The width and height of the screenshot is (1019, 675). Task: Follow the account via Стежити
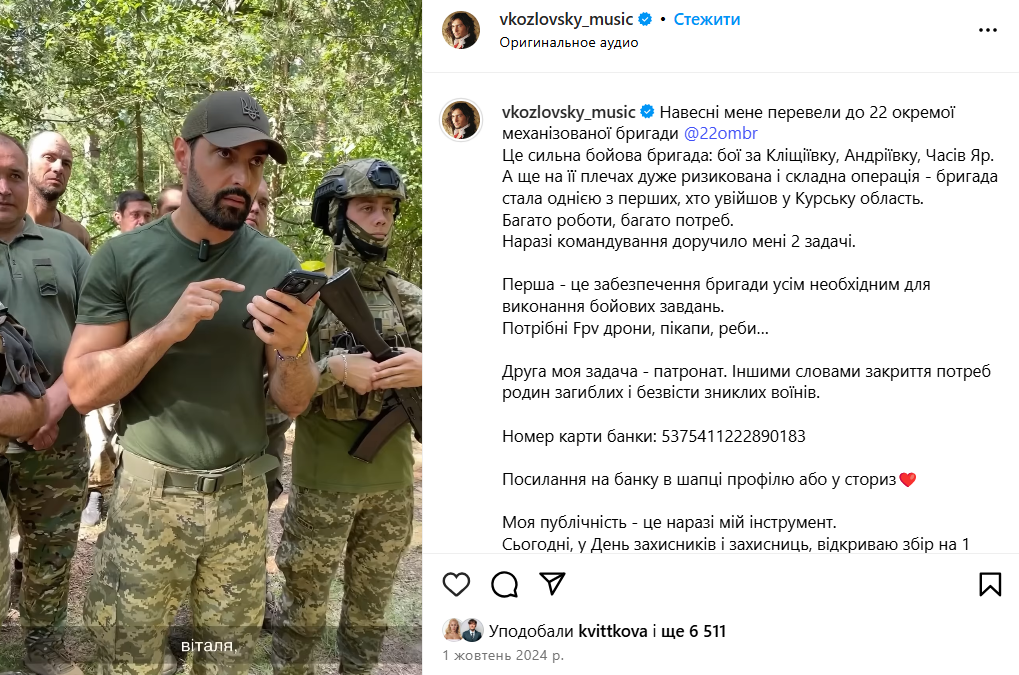[706, 19]
